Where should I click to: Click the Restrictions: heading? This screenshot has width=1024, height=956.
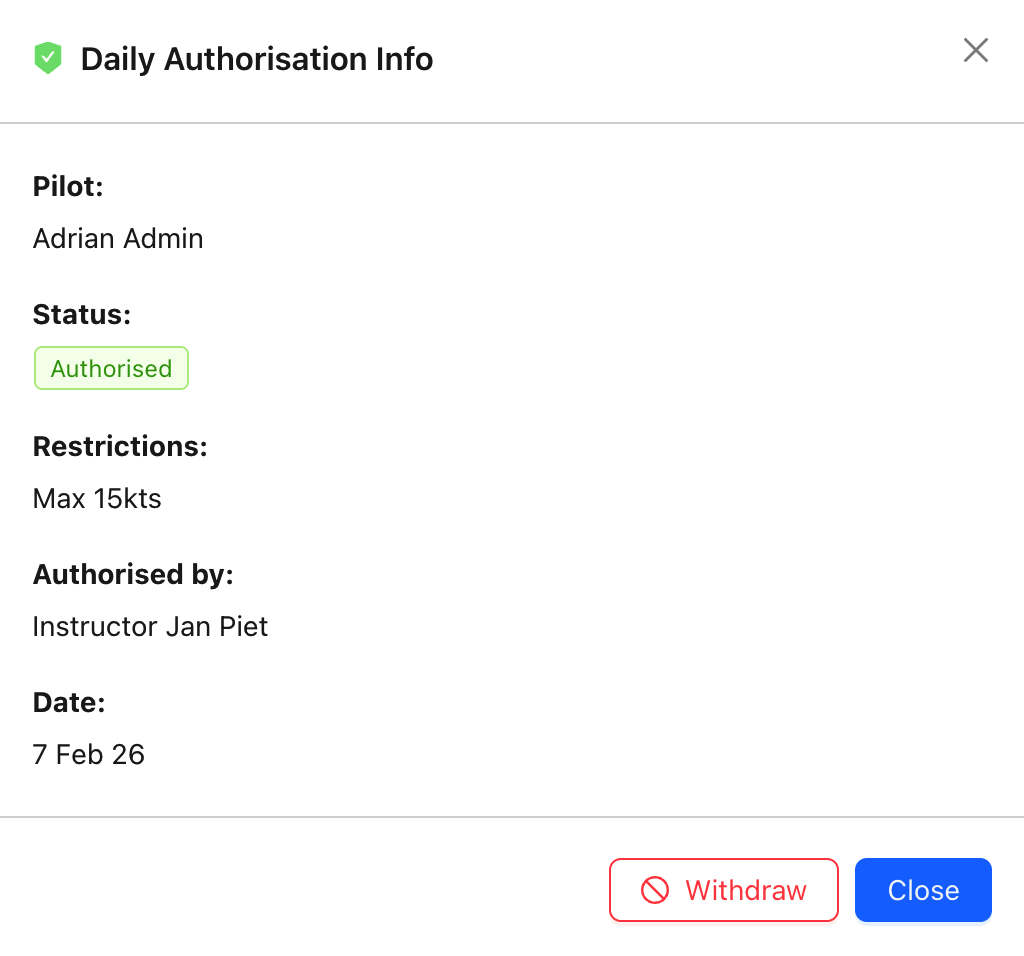[119, 446]
